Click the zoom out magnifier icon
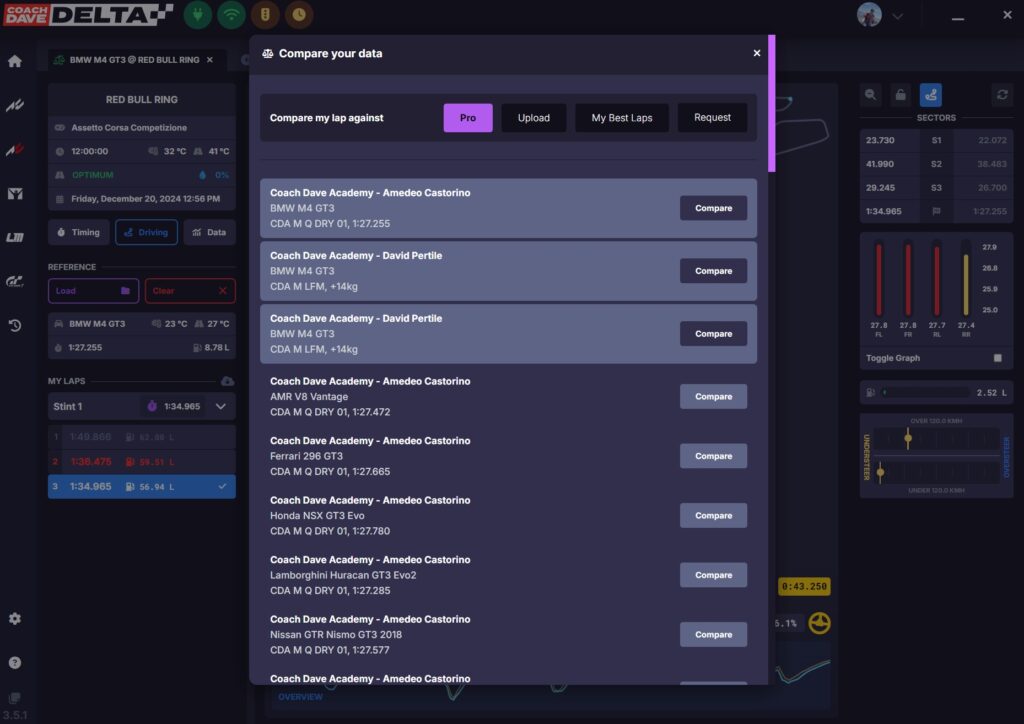This screenshot has height=724, width=1024. [x=871, y=94]
